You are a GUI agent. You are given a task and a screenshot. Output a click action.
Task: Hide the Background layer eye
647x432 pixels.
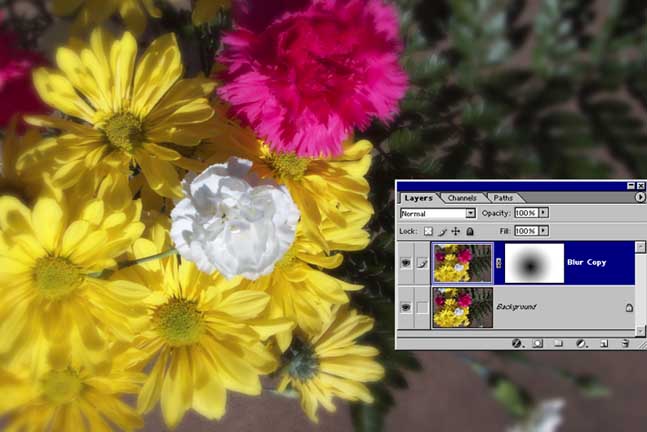pyautogui.click(x=406, y=307)
